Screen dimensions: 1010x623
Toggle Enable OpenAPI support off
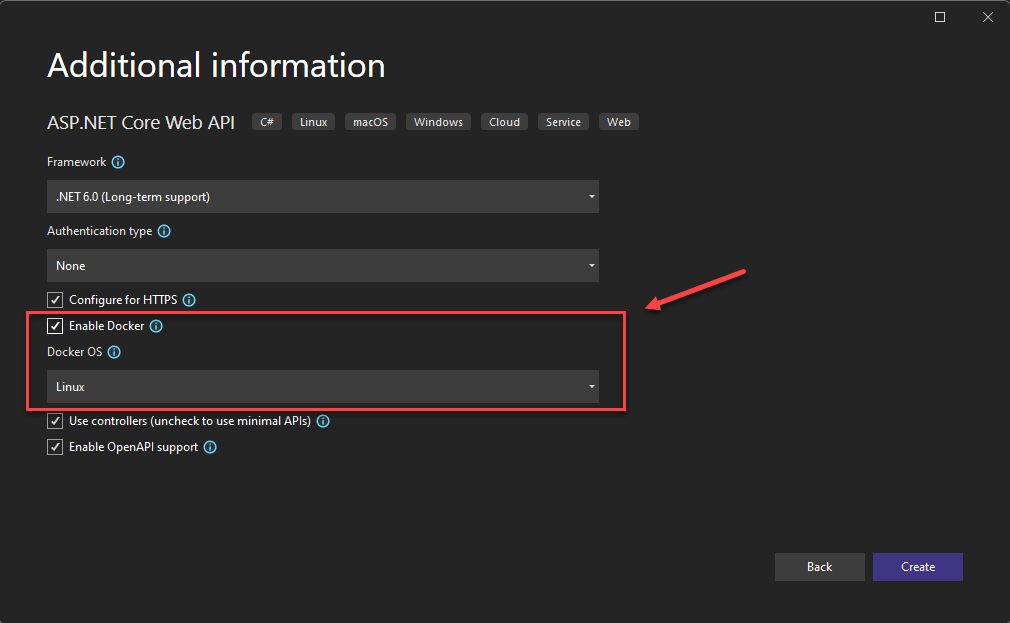point(55,446)
